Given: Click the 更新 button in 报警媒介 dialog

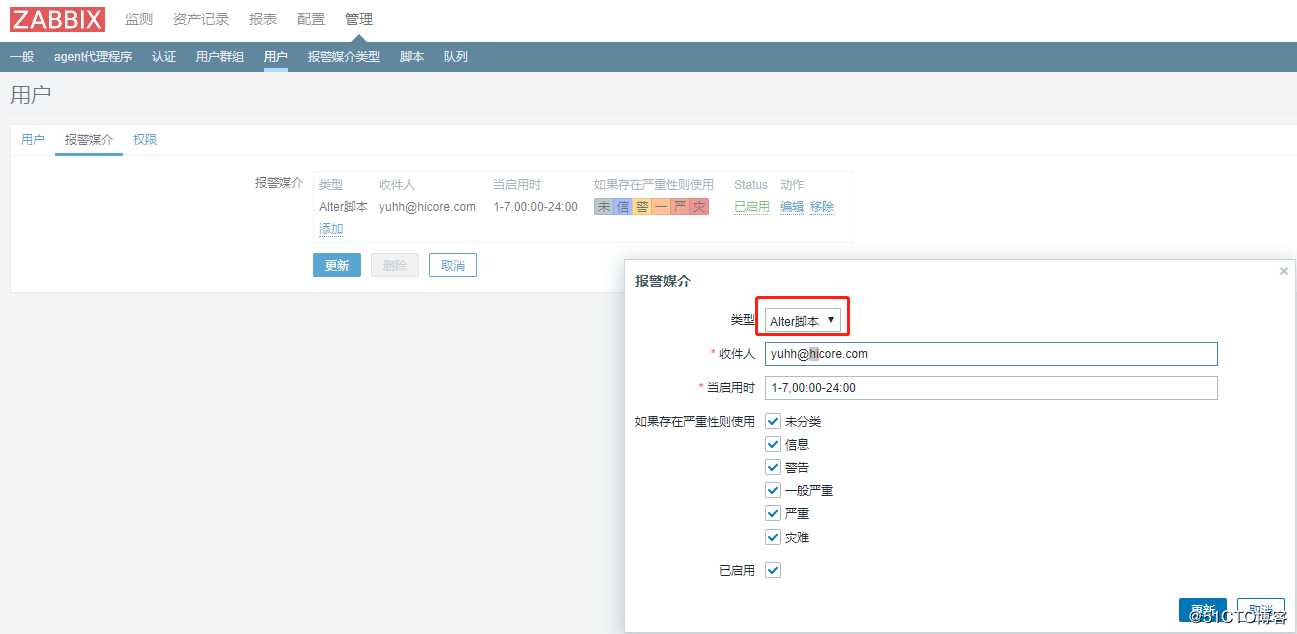Looking at the screenshot, I should point(1203,610).
